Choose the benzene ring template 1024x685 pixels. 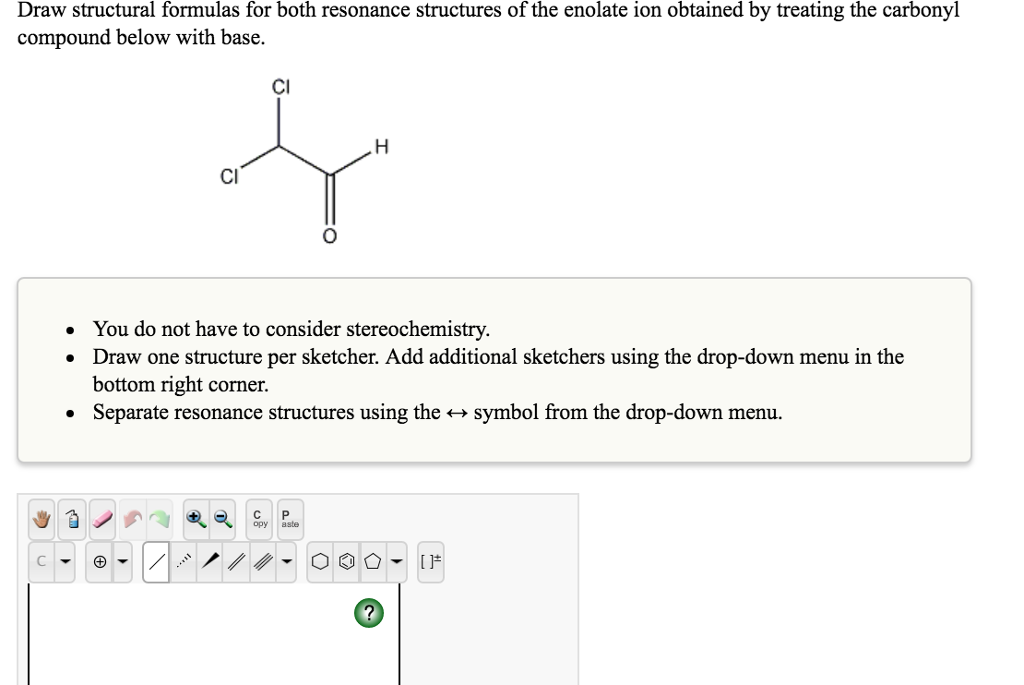pyautogui.click(x=347, y=560)
